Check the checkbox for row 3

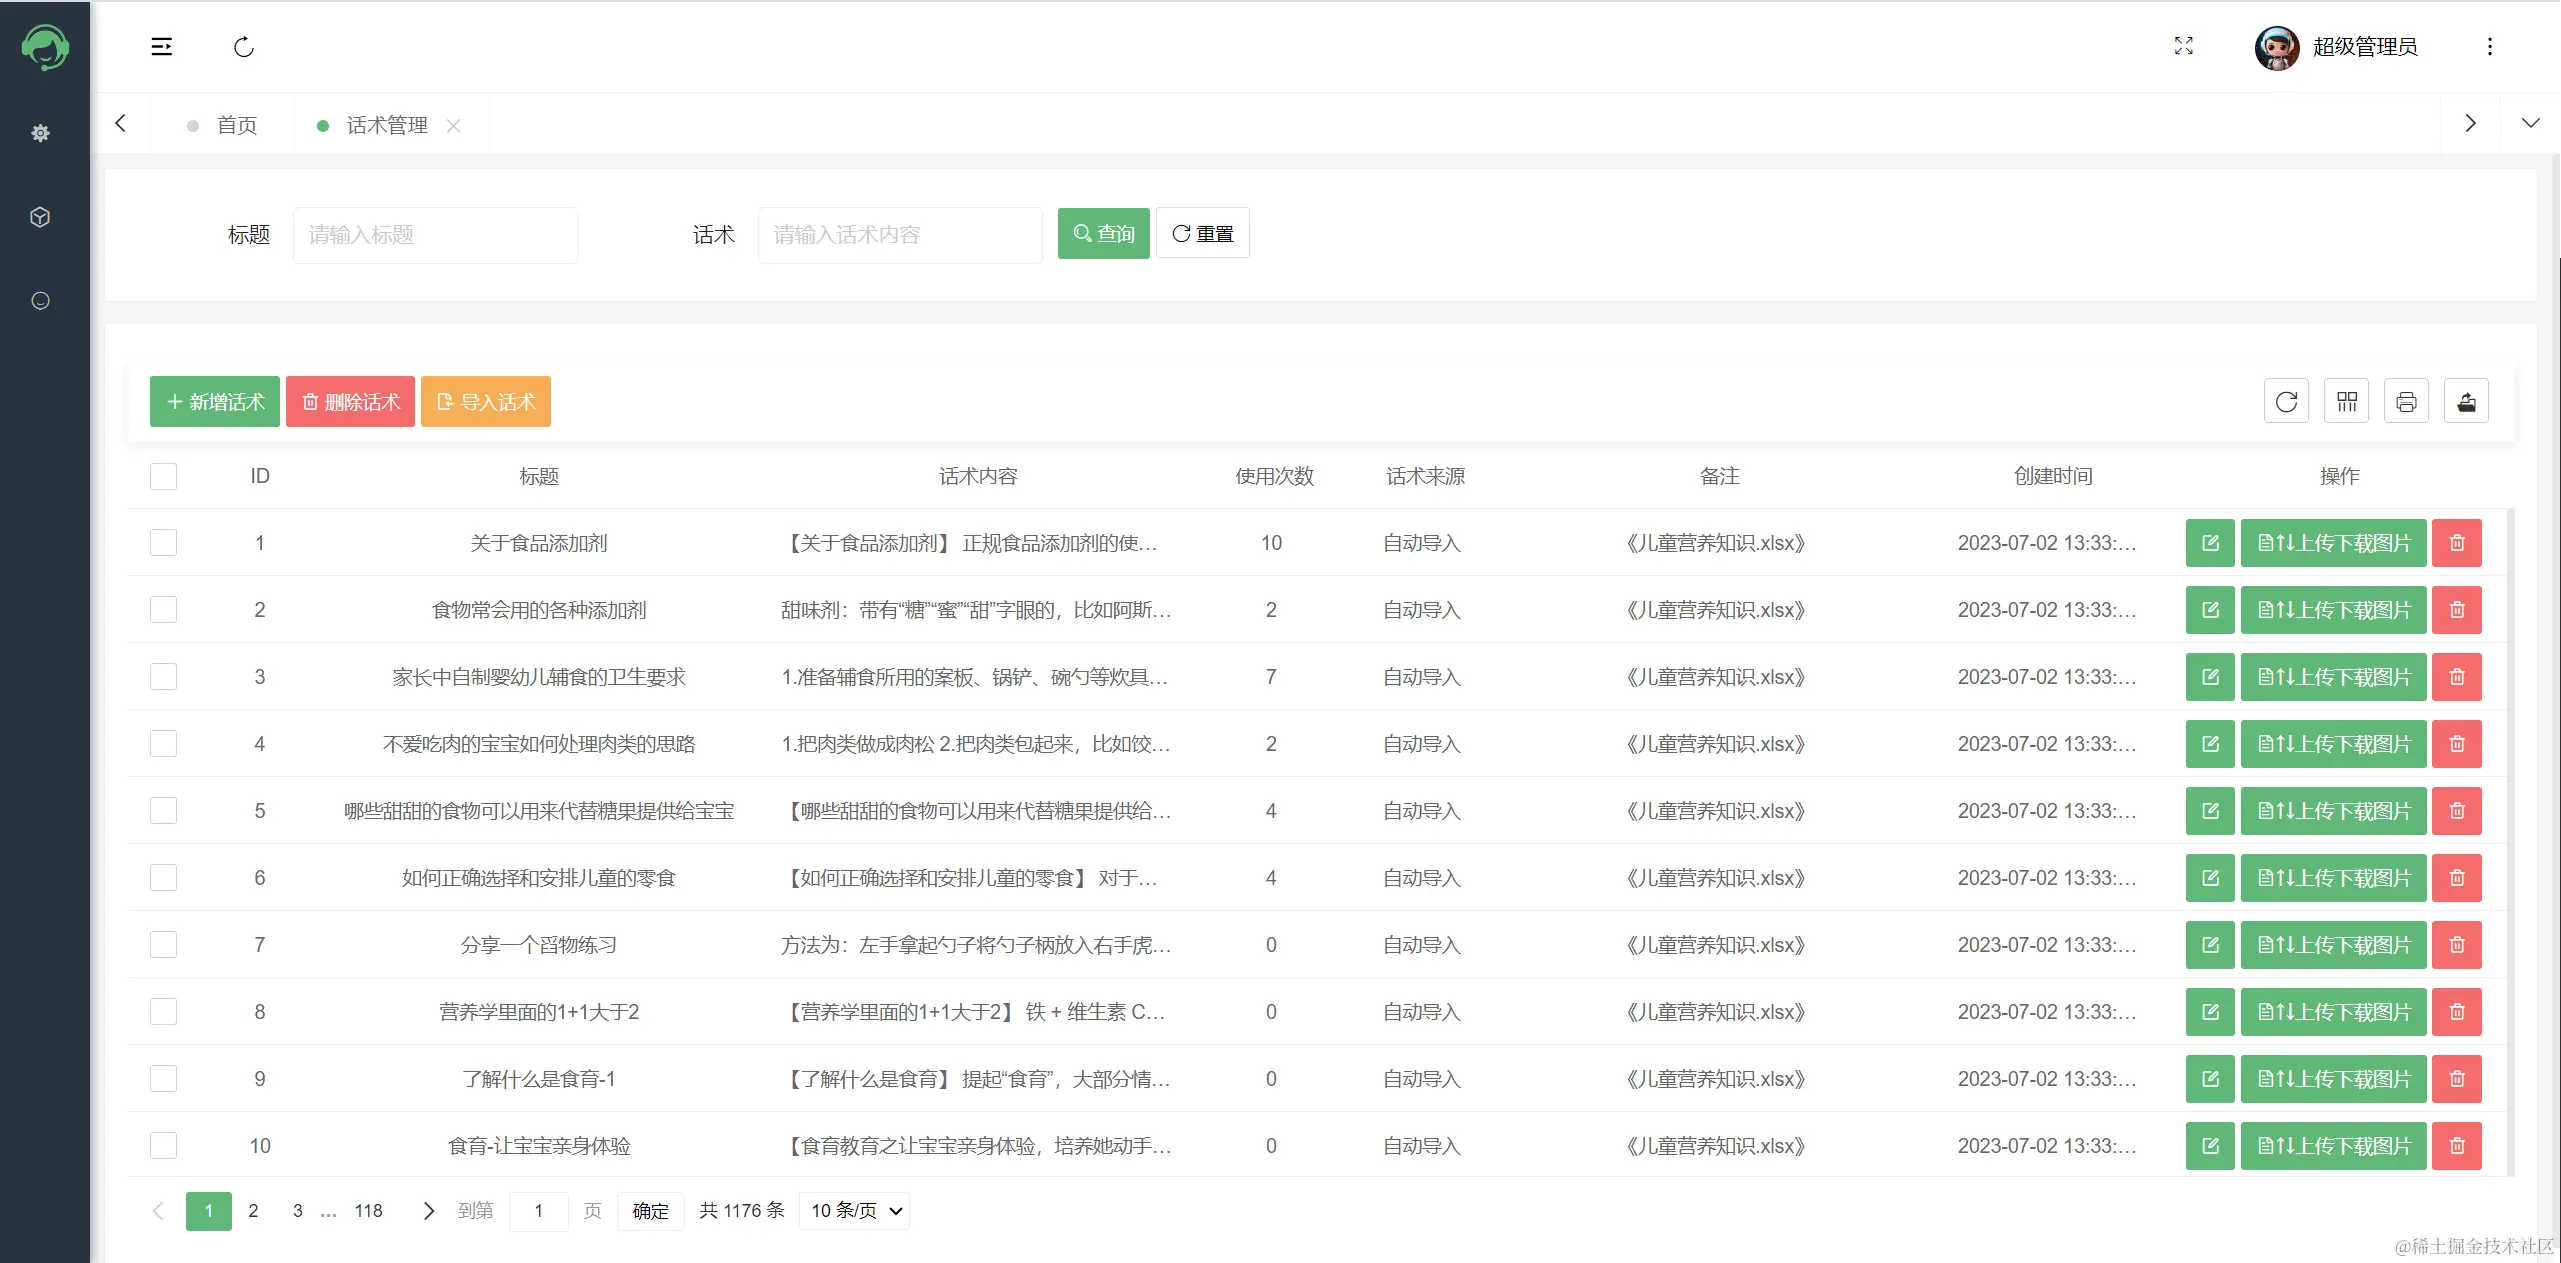tap(163, 677)
